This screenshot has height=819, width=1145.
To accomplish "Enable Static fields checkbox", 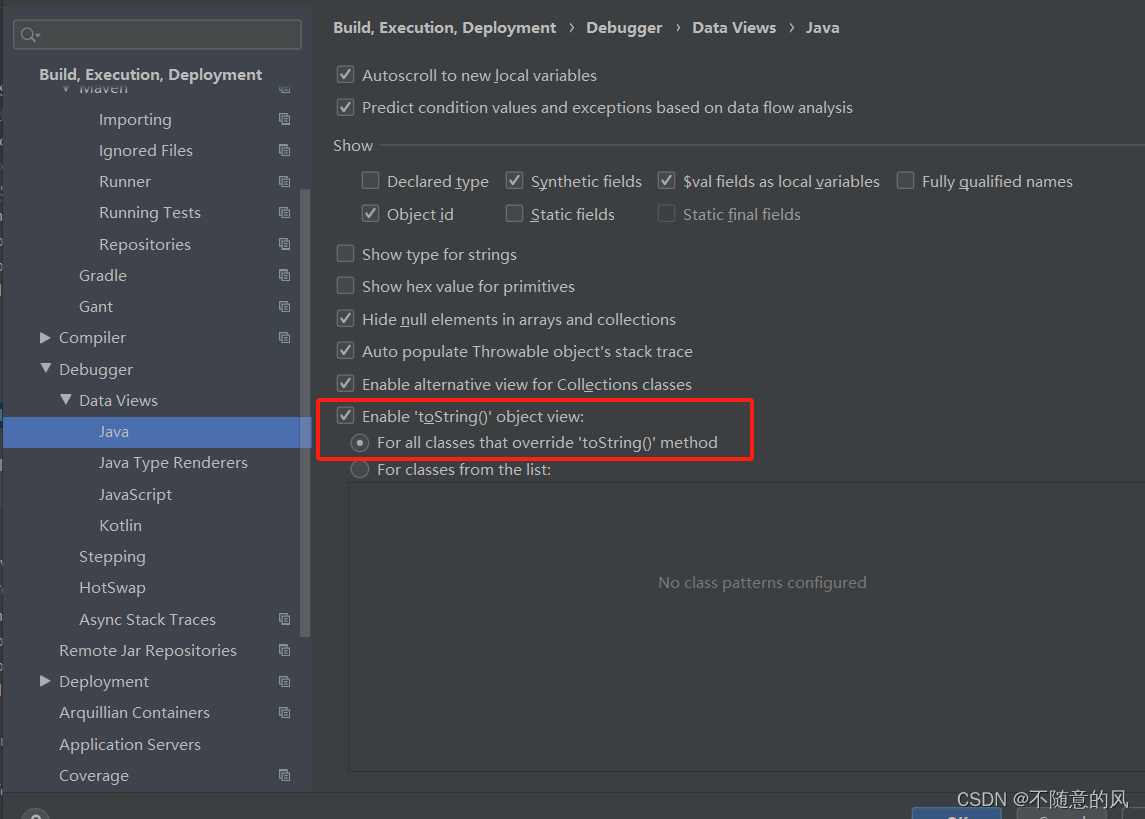I will (514, 213).
